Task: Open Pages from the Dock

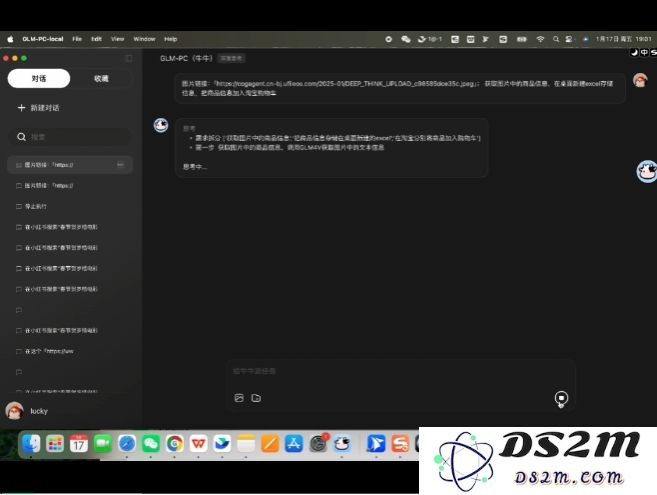Action: [x=270, y=443]
